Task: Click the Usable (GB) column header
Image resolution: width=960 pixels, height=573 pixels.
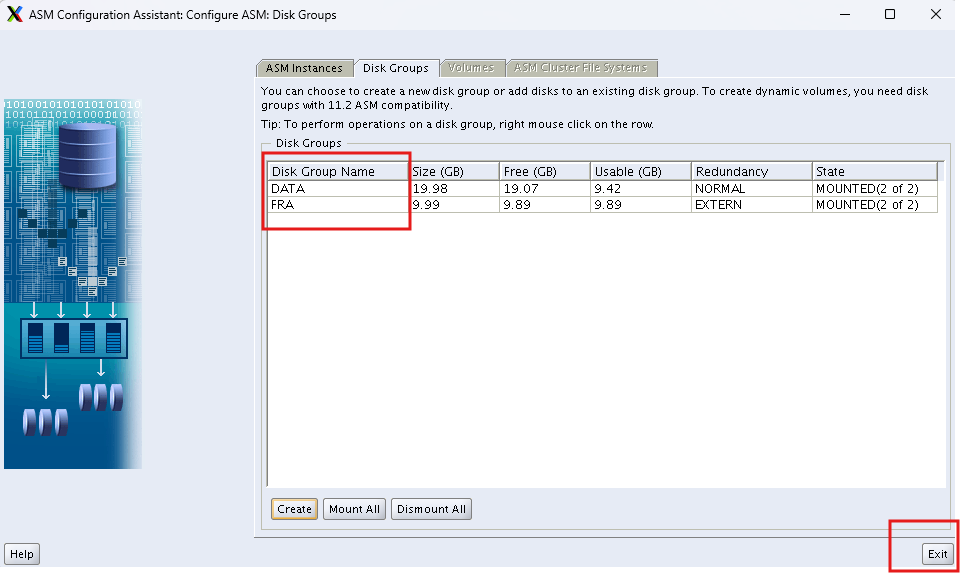Action: (x=641, y=171)
